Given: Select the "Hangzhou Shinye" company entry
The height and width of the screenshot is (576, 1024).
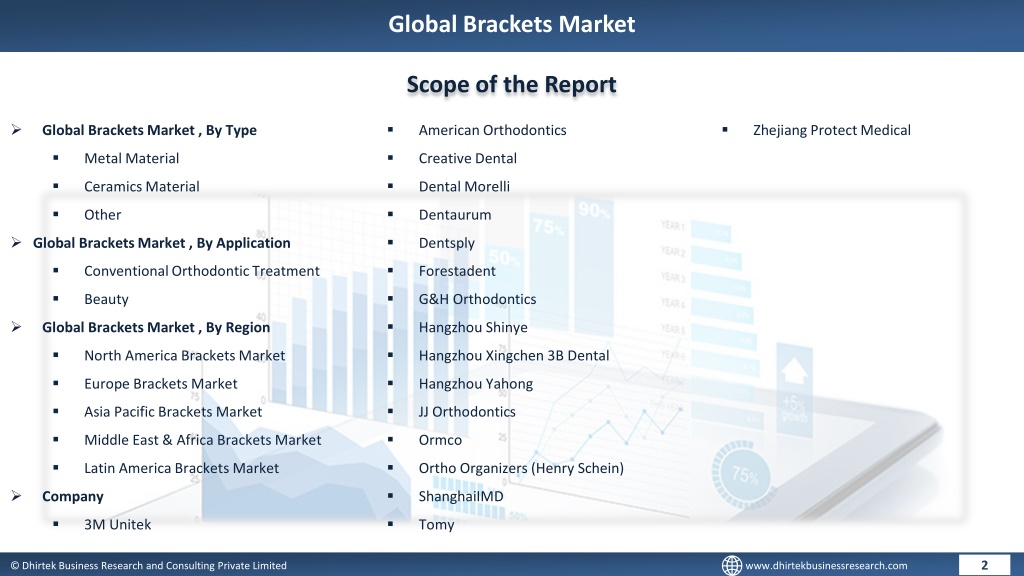Looking at the screenshot, I should (x=473, y=327).
